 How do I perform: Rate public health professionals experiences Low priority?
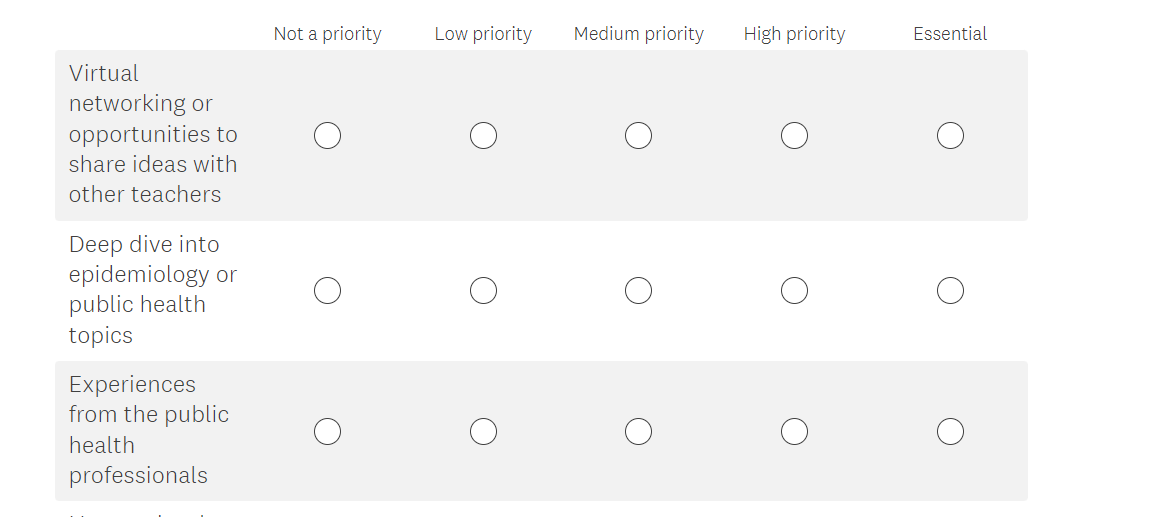pyautogui.click(x=483, y=431)
